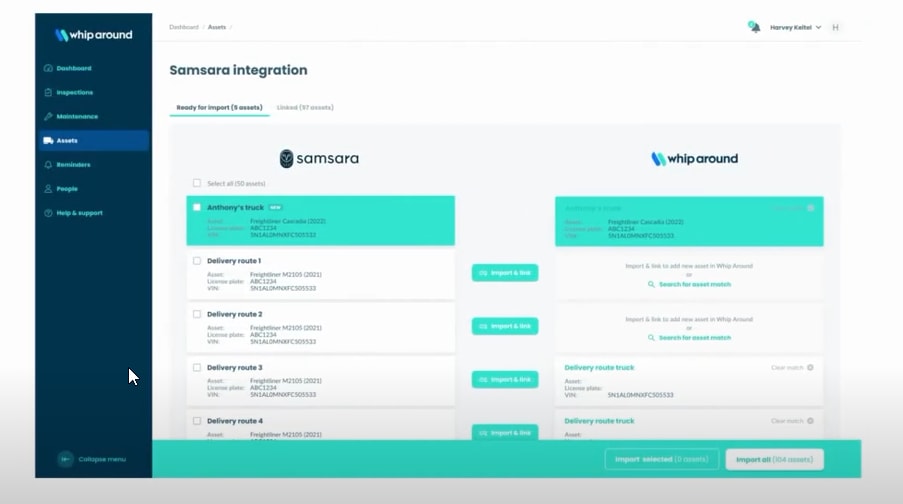The image size is (903, 504).
Task: Open Inspections in the sidebar menu
Action: point(74,92)
